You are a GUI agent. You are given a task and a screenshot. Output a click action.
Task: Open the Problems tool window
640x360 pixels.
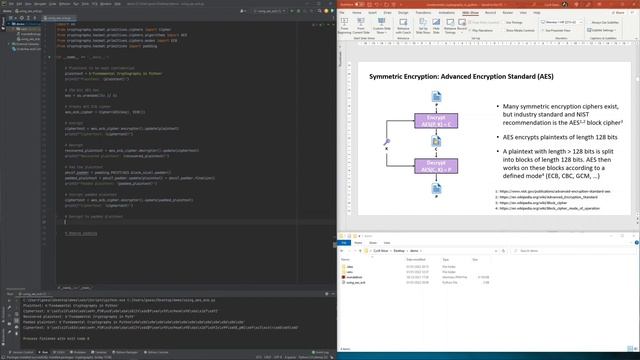[78, 352]
